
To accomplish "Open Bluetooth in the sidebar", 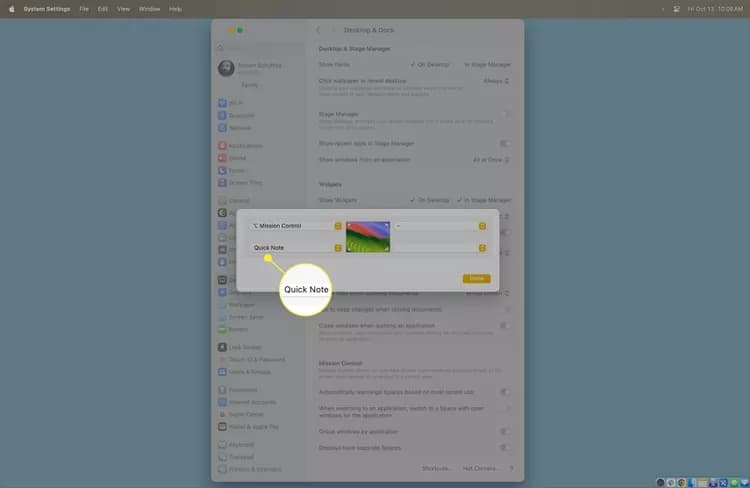I will pos(236,115).
